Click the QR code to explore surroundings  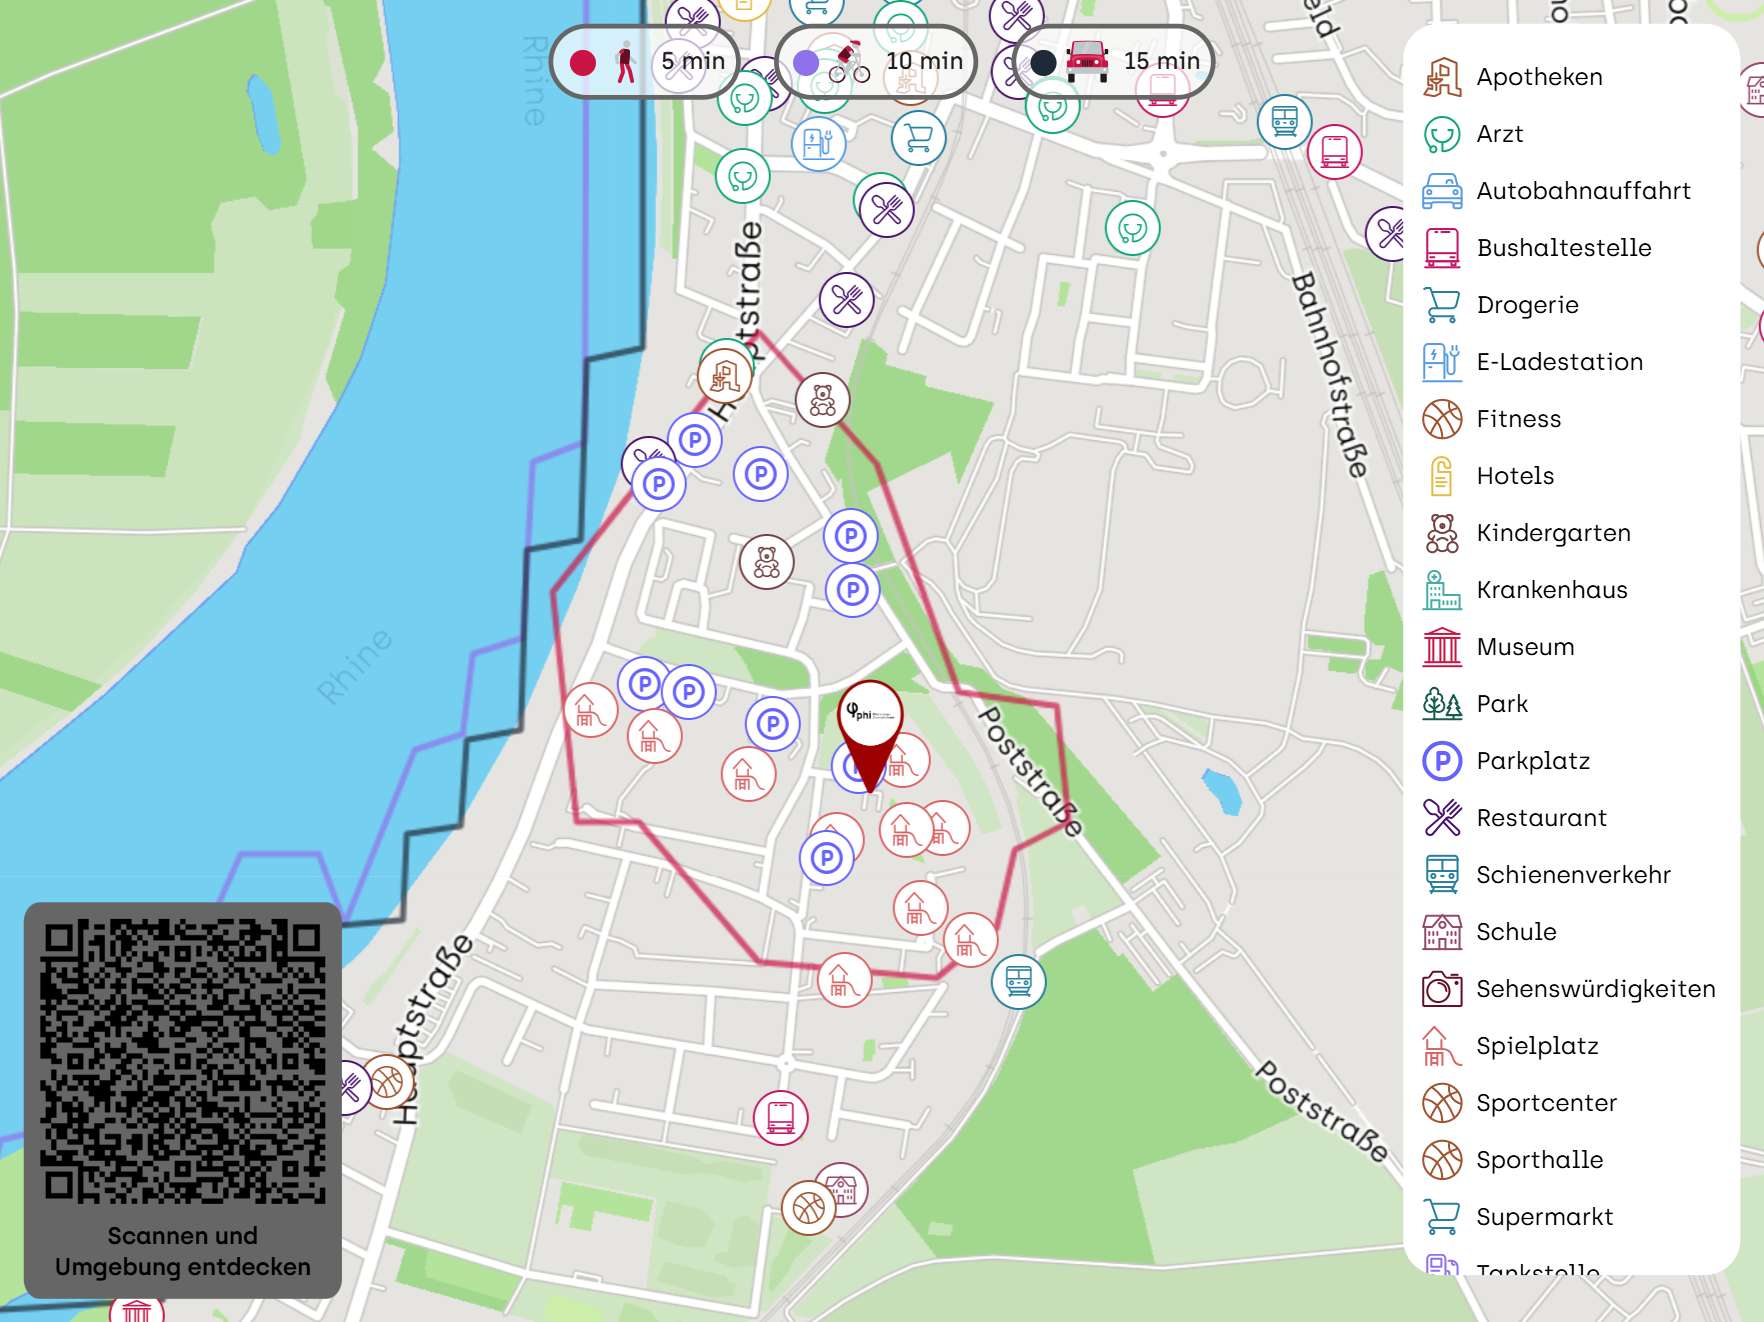pos(183,1060)
